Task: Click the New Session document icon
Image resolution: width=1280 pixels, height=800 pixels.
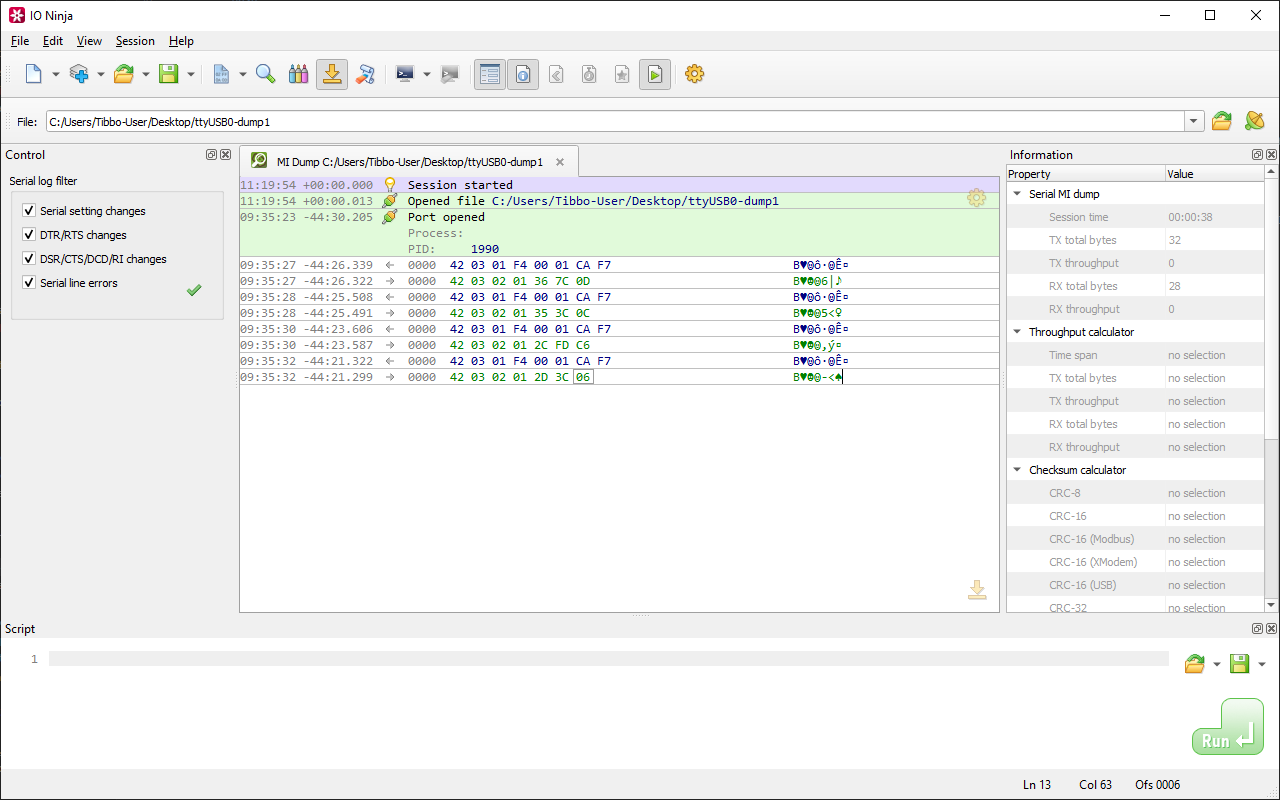Action: (33, 74)
